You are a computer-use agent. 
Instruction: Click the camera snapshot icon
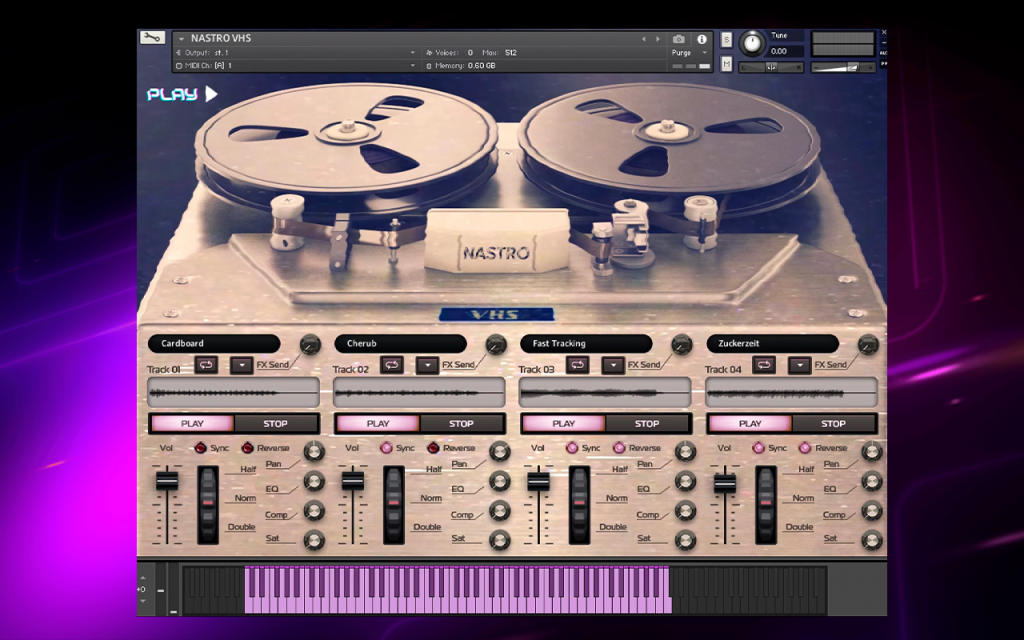coord(679,39)
